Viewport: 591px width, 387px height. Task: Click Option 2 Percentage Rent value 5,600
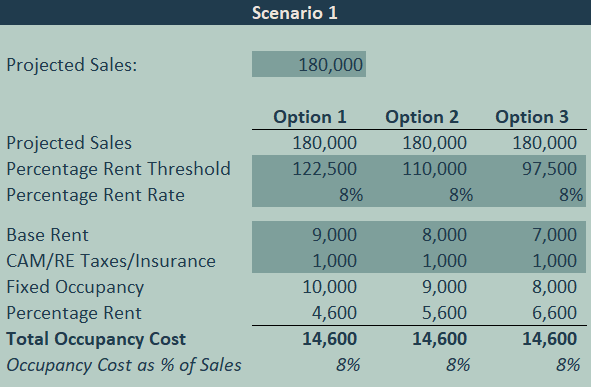[444, 313]
